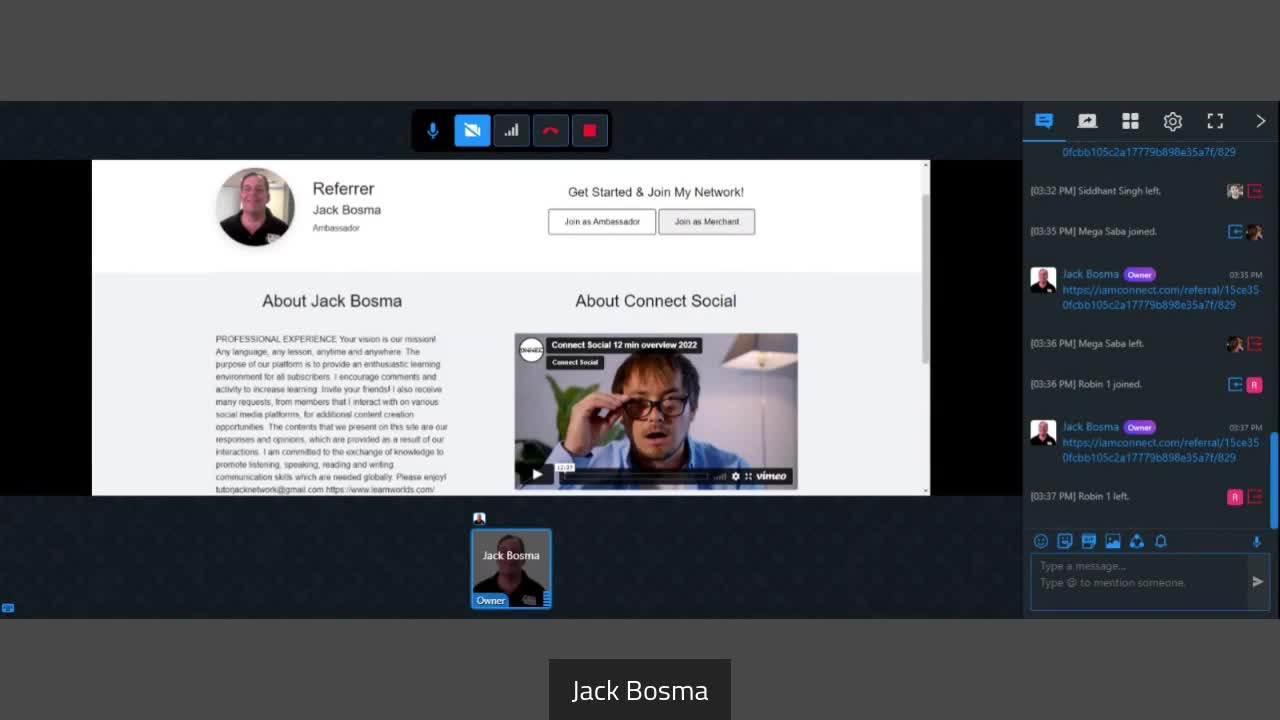Screen dimensions: 1280x720
Task: Toggle the camera off button
Action: coord(472,131)
